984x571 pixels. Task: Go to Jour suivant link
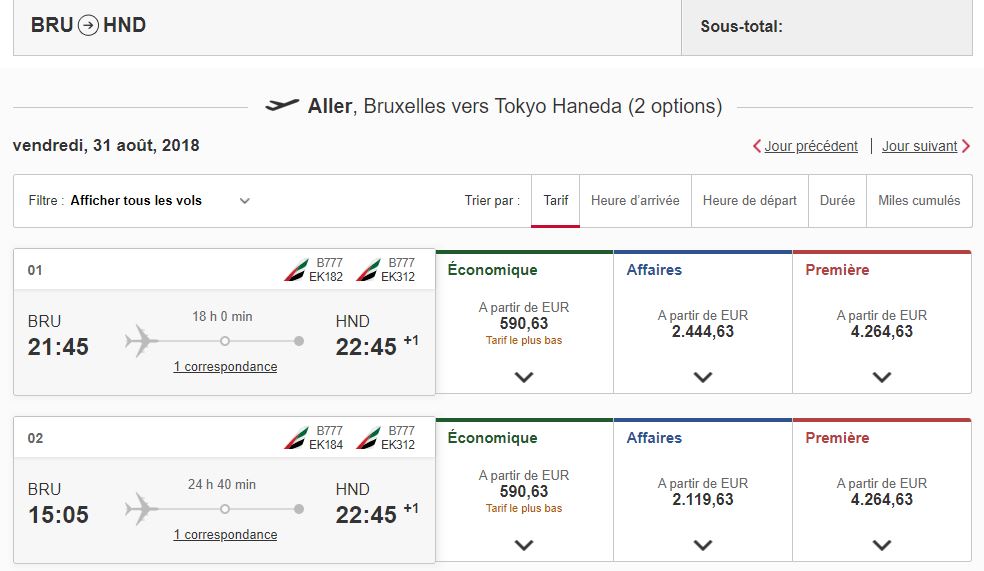(919, 146)
